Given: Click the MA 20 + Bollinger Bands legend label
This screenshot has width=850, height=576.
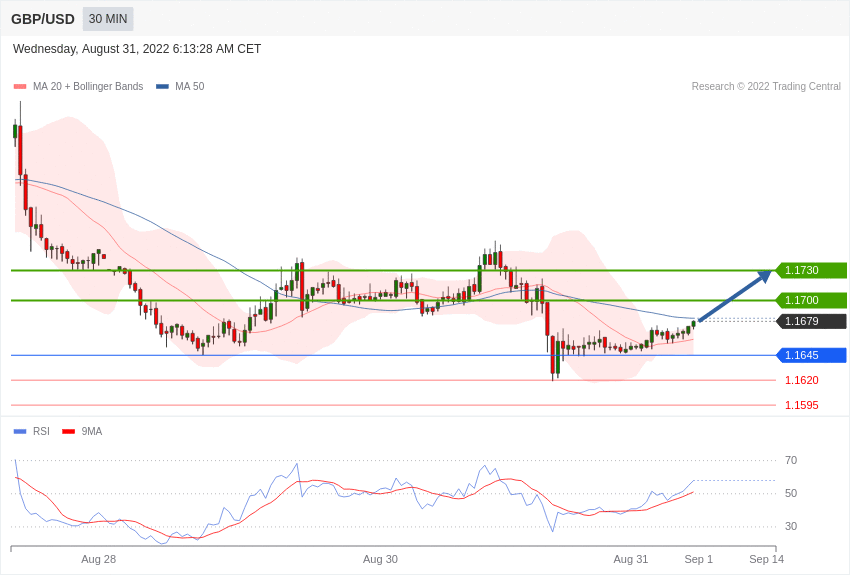Looking at the screenshot, I should pyautogui.click(x=88, y=86).
